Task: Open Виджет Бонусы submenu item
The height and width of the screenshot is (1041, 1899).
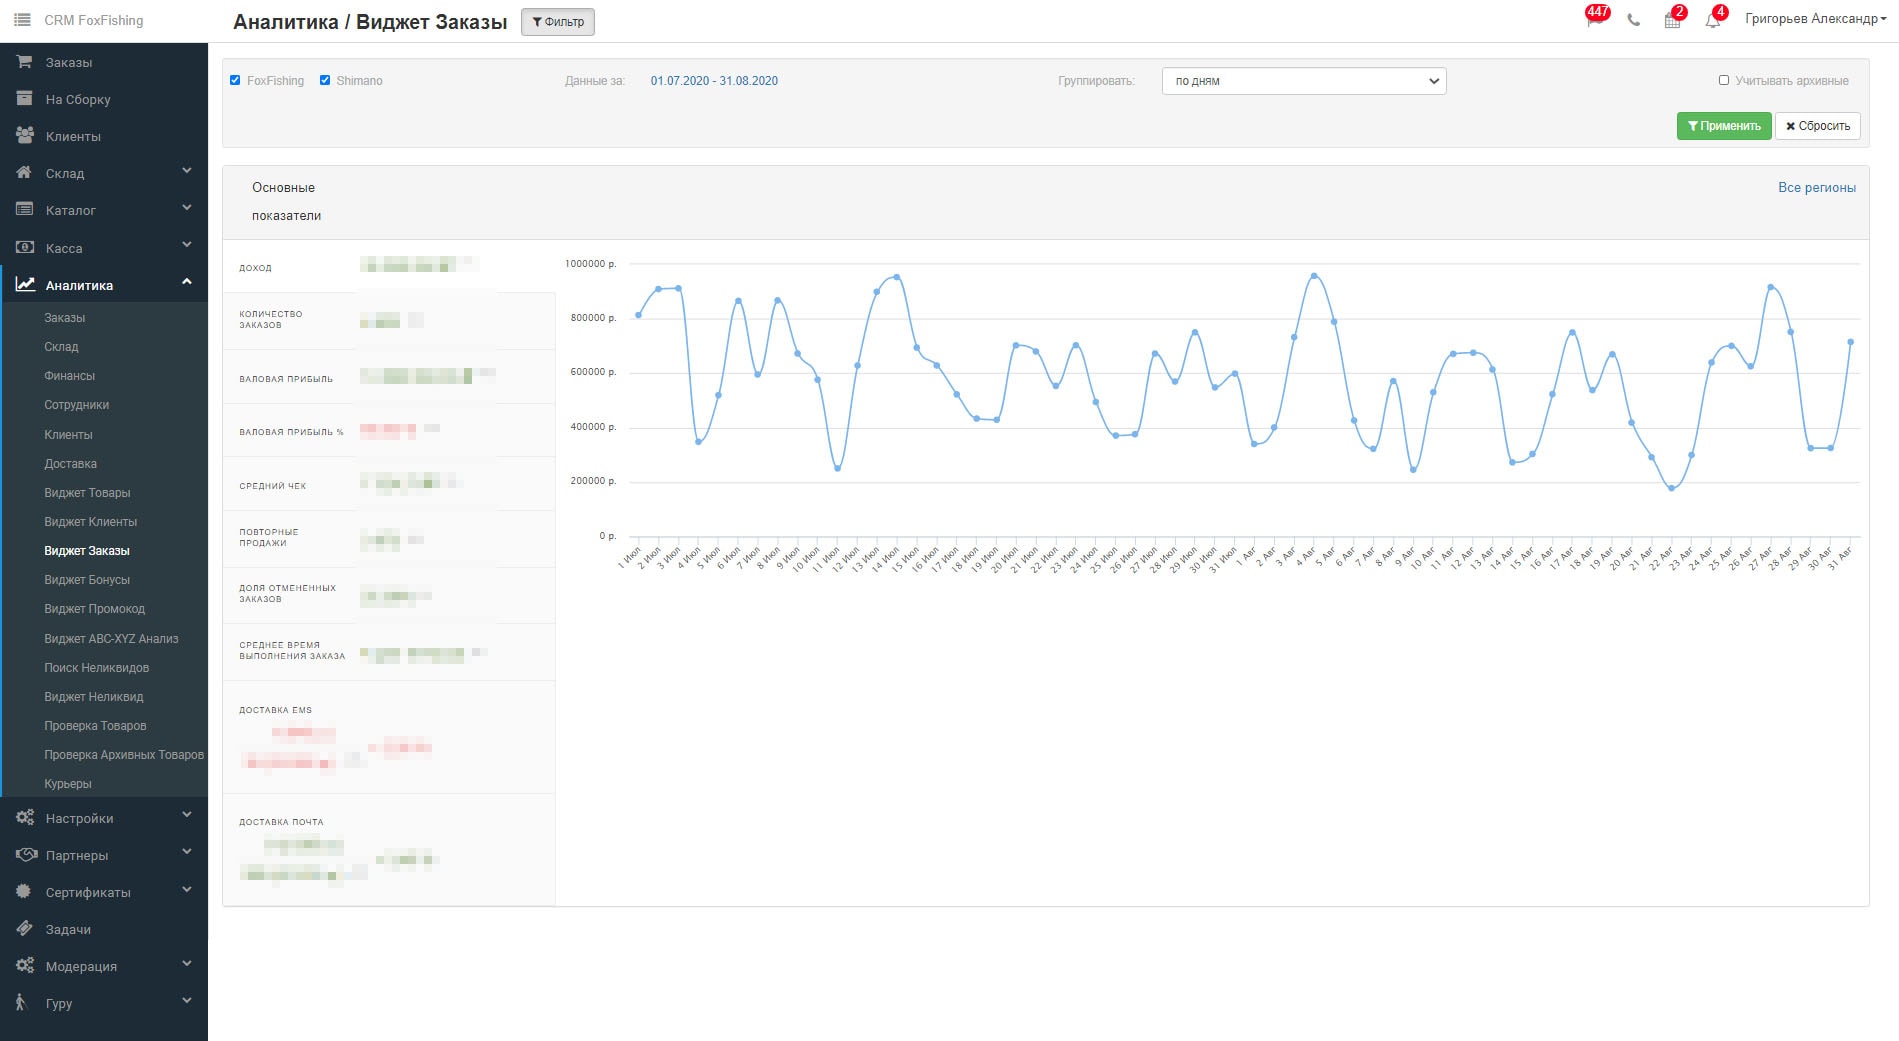Action: (87, 580)
